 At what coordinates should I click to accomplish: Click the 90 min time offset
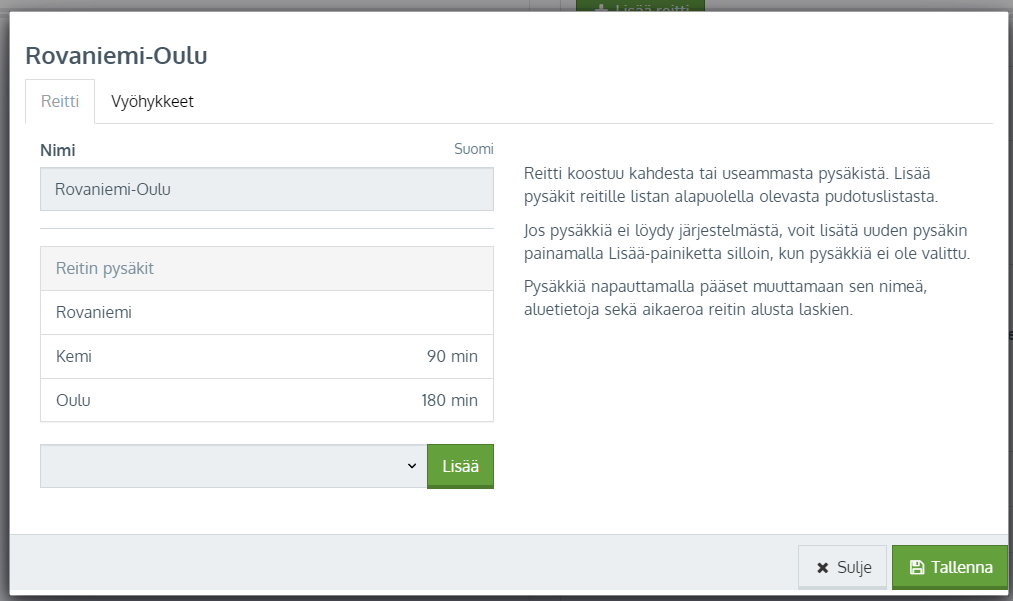[452, 356]
